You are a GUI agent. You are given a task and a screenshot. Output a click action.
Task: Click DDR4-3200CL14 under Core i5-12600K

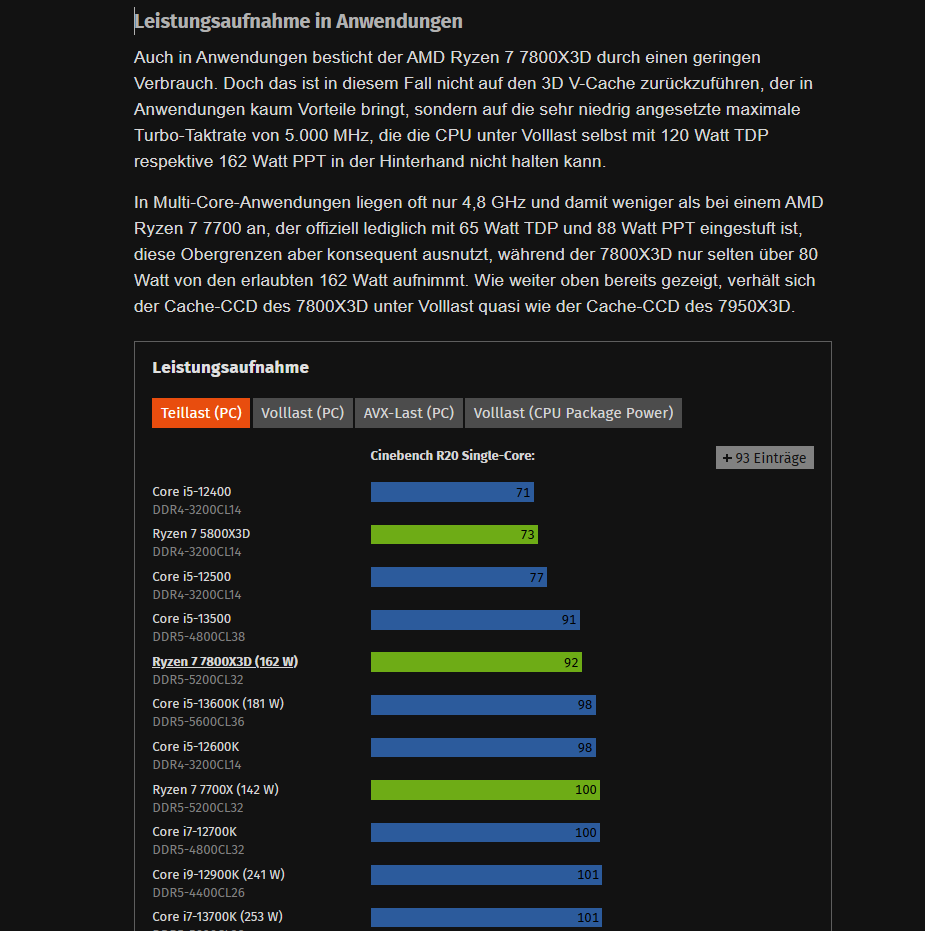(x=197, y=765)
